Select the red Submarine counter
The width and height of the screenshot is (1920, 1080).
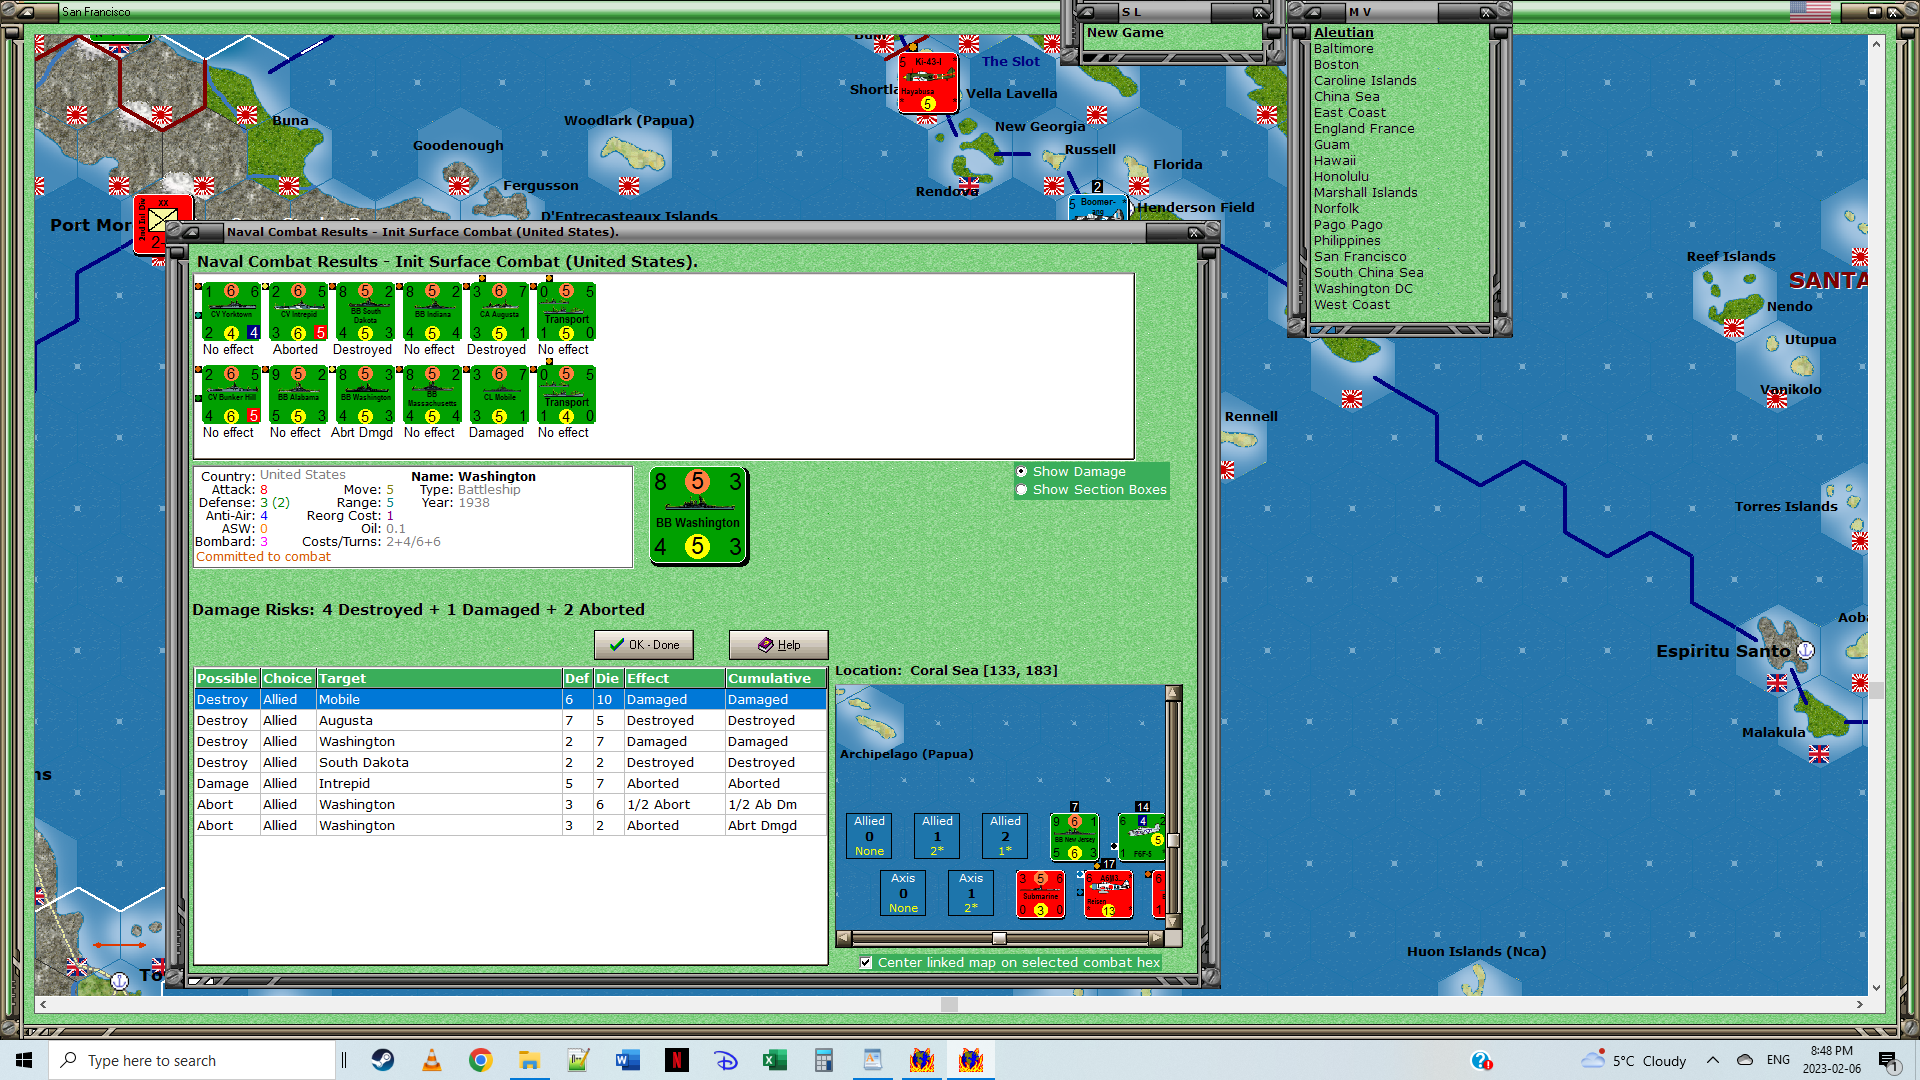(x=1040, y=894)
